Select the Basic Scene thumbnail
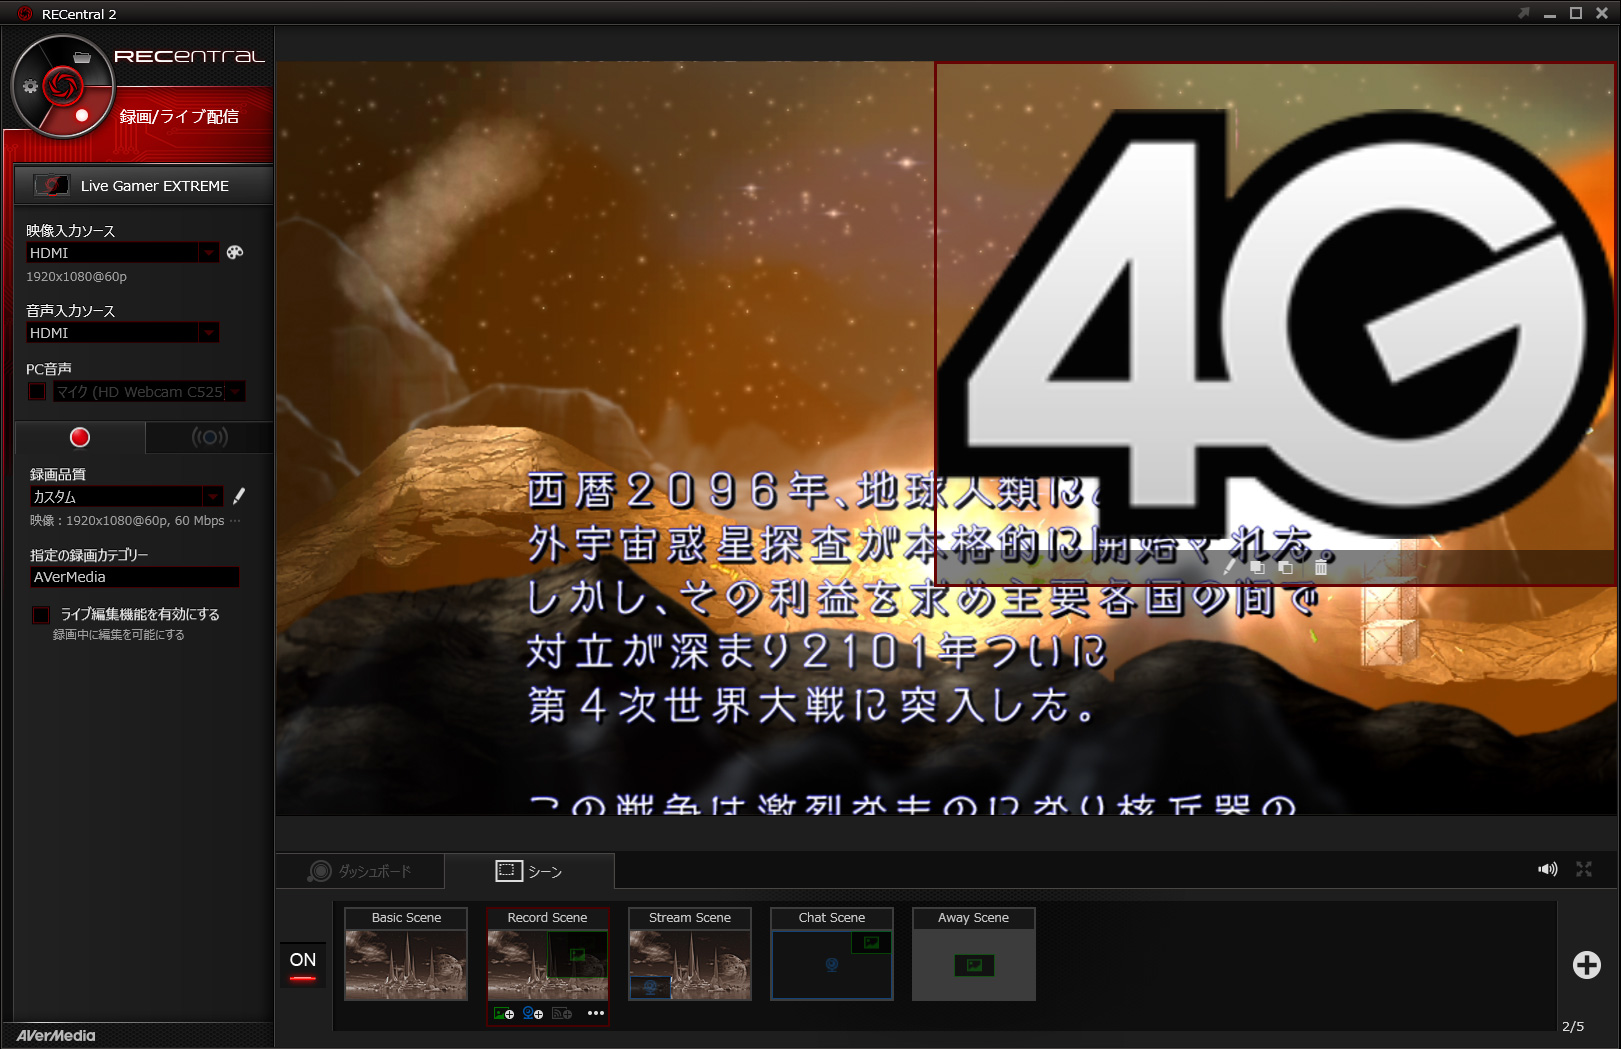This screenshot has width=1621, height=1049. click(406, 954)
